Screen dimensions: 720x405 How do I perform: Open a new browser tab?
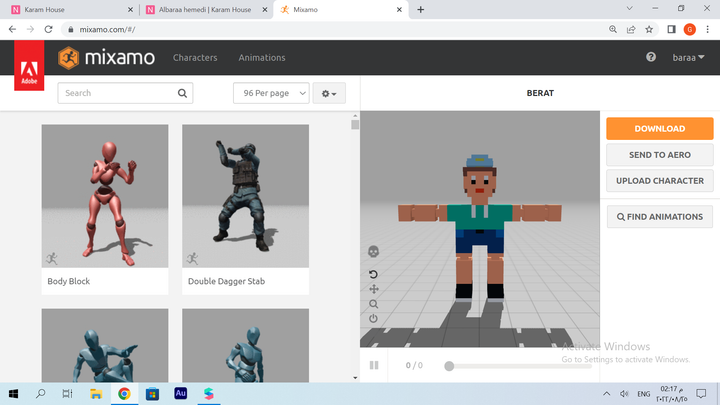[421, 9]
